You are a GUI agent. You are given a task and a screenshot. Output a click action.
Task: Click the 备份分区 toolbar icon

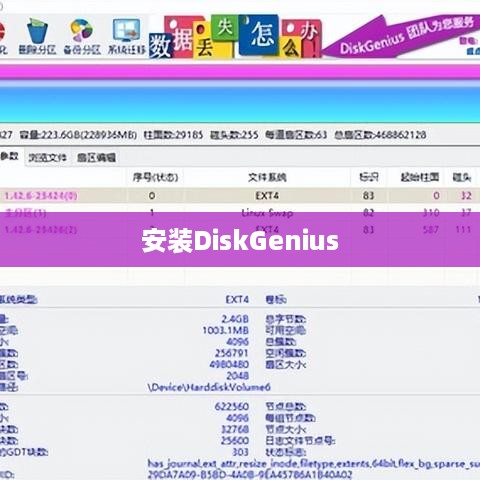point(82,36)
